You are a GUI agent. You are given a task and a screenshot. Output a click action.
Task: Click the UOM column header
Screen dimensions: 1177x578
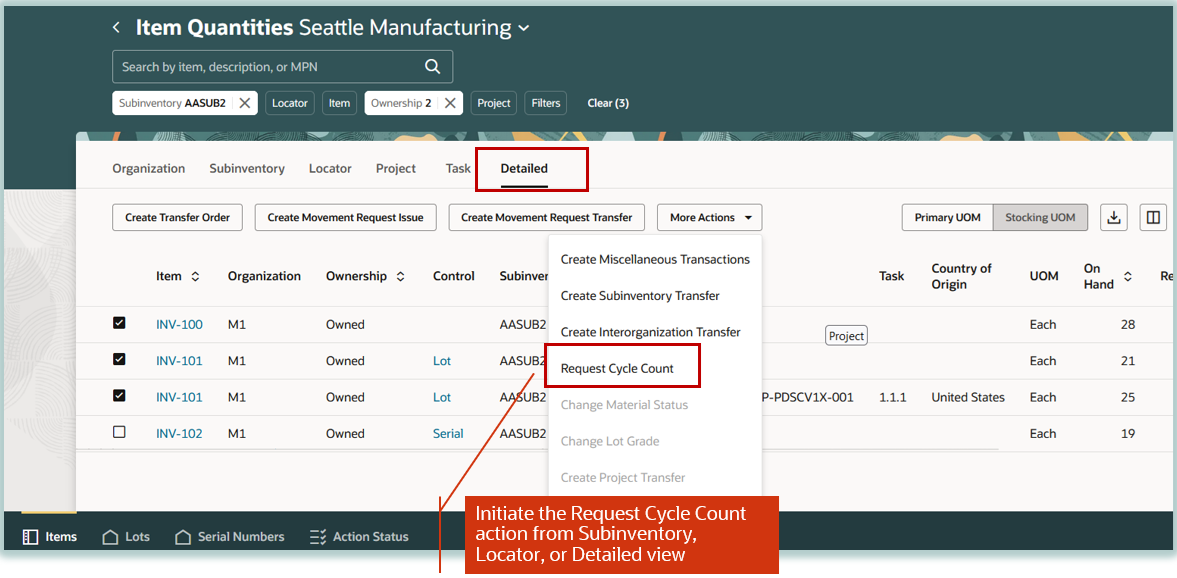pos(1044,276)
